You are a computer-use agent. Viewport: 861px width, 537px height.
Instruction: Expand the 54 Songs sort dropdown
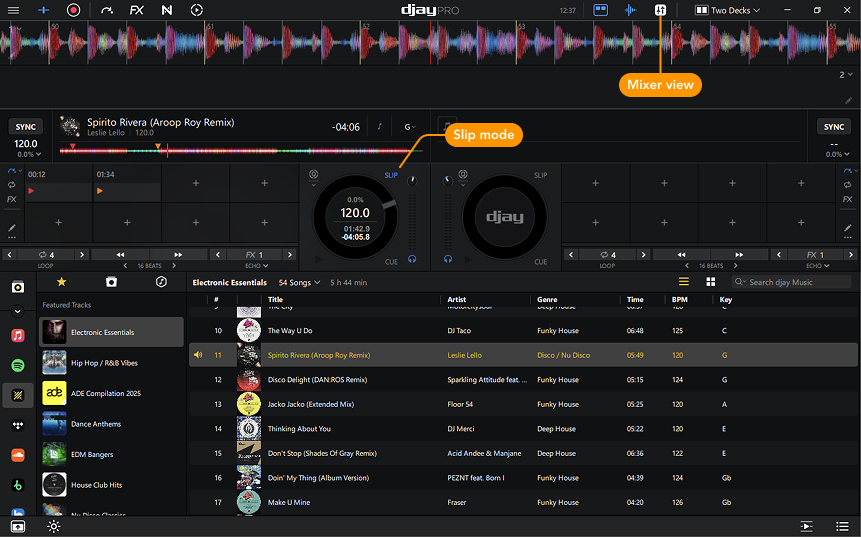(299, 283)
